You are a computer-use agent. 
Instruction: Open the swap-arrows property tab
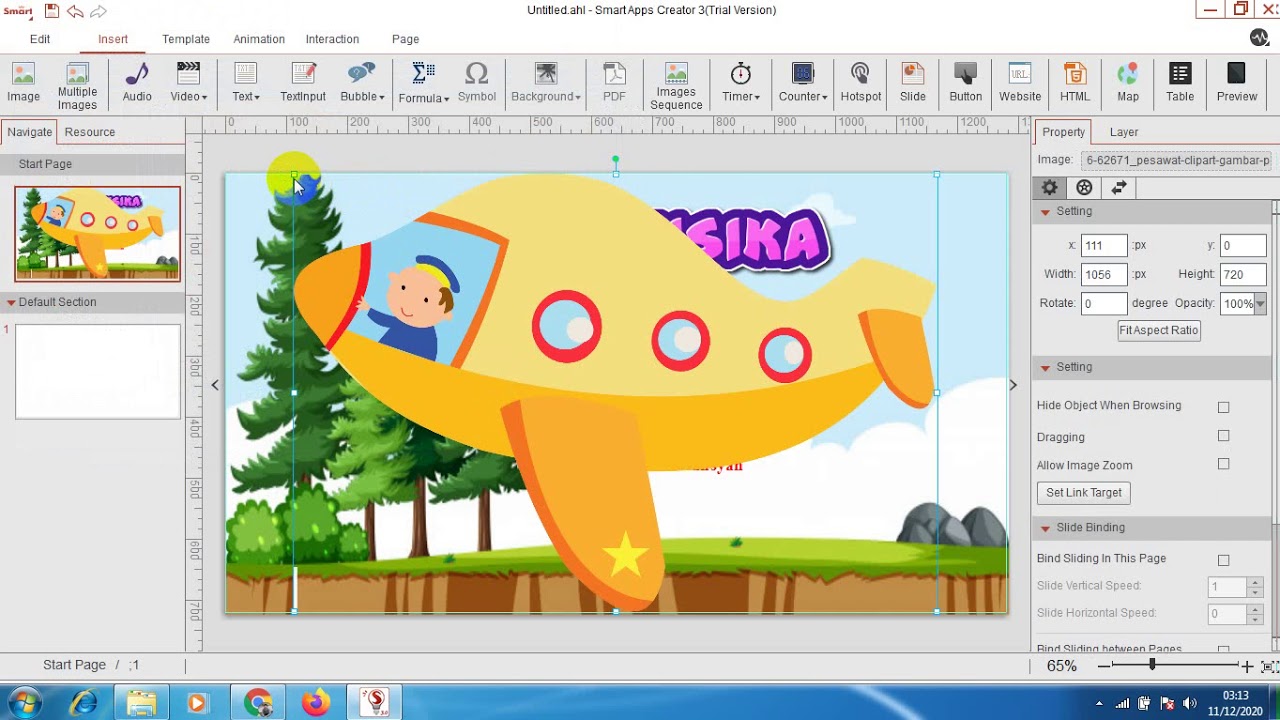pos(1119,187)
